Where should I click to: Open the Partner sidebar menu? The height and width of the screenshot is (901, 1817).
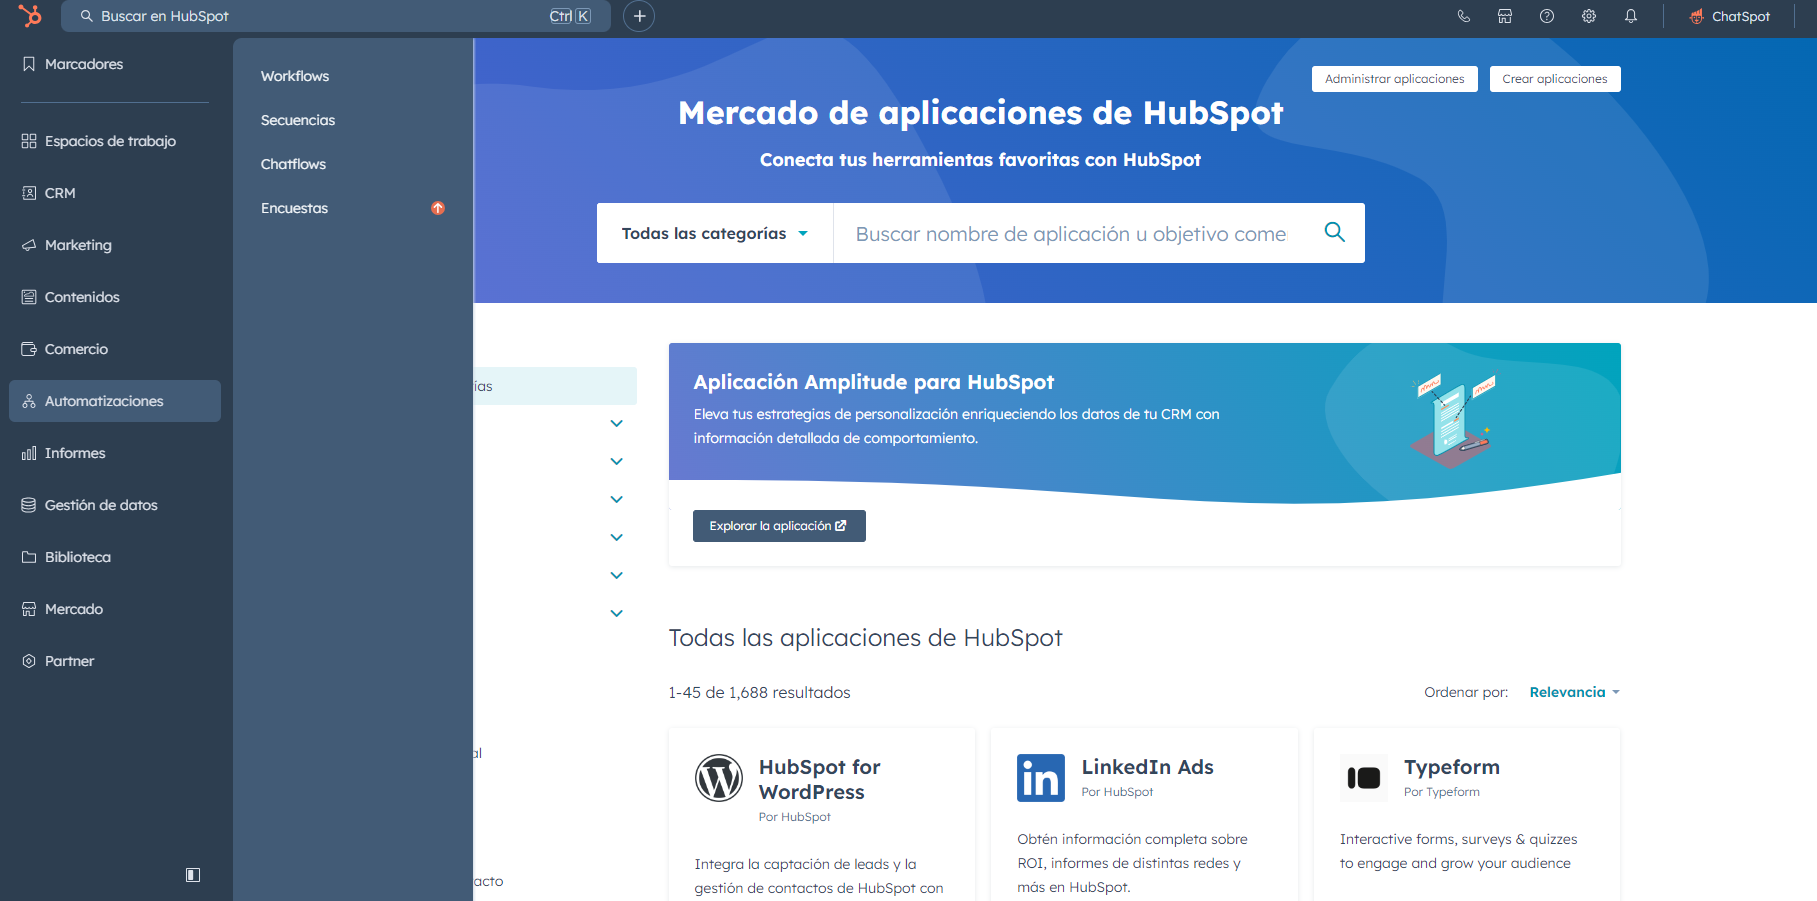point(115,661)
